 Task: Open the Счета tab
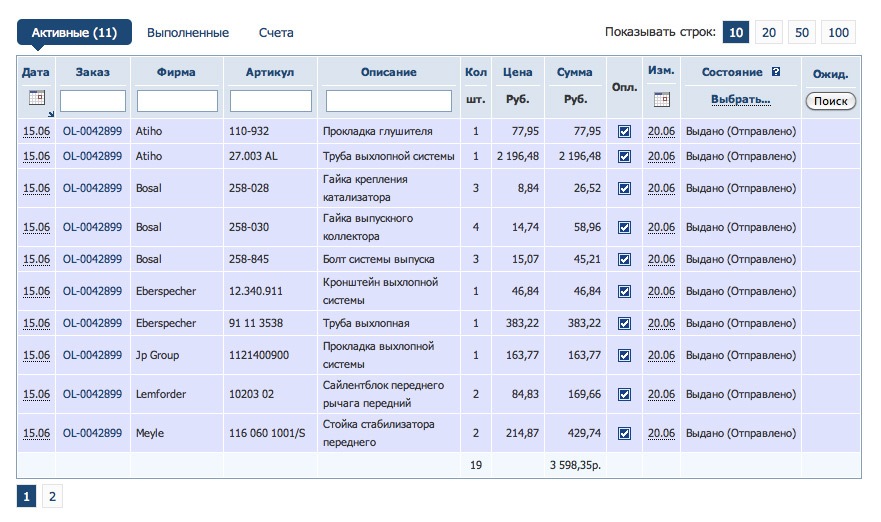click(276, 33)
